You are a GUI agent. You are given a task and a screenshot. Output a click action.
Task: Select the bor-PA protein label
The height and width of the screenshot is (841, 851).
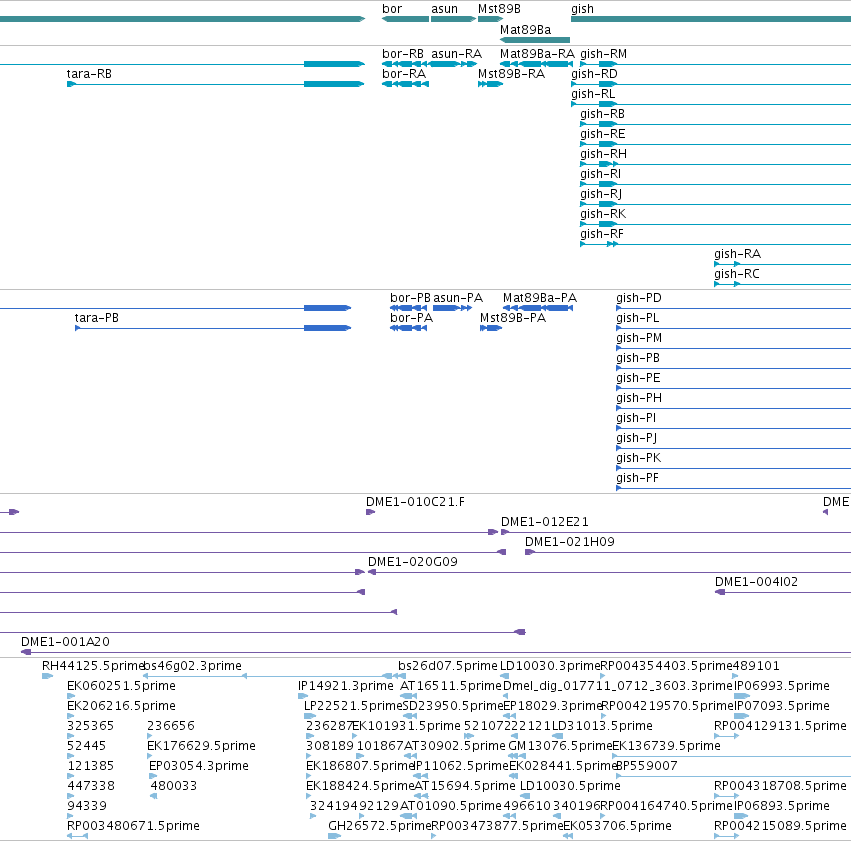[x=411, y=318]
